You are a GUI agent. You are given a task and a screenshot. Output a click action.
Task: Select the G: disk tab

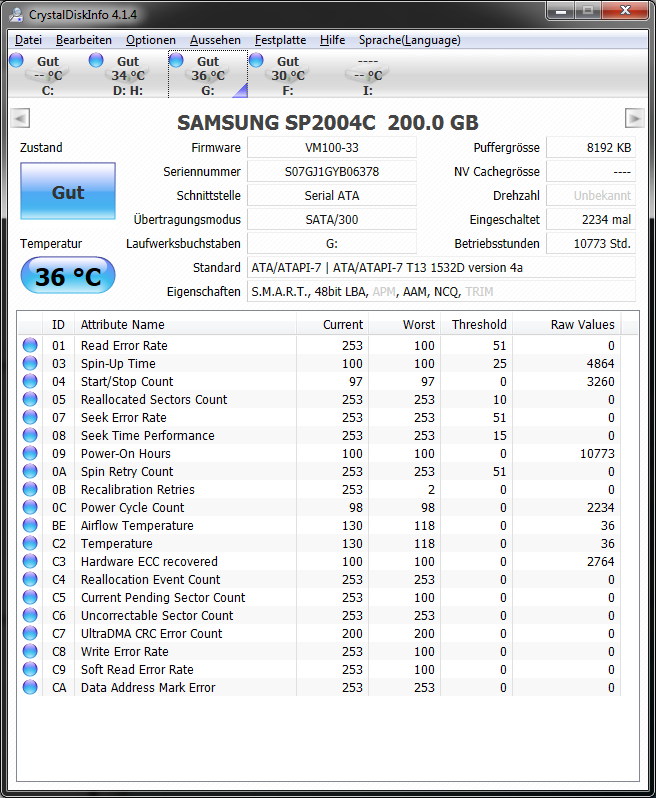pos(208,75)
